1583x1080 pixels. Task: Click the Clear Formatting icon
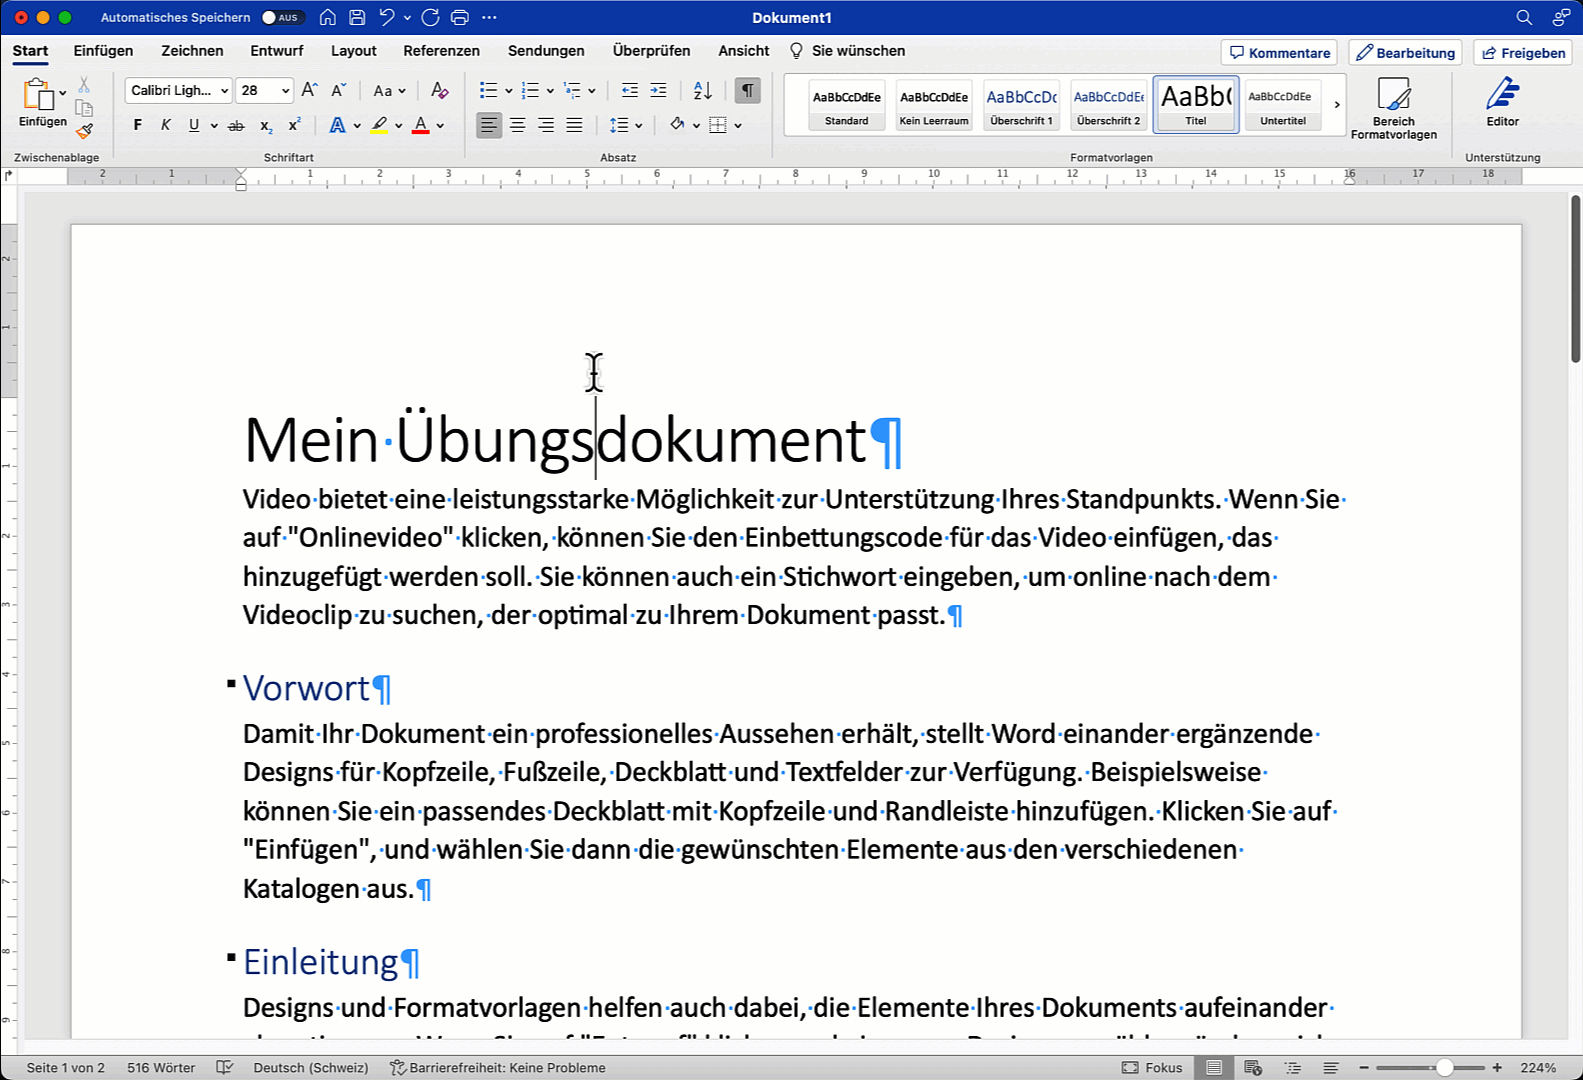click(x=439, y=91)
